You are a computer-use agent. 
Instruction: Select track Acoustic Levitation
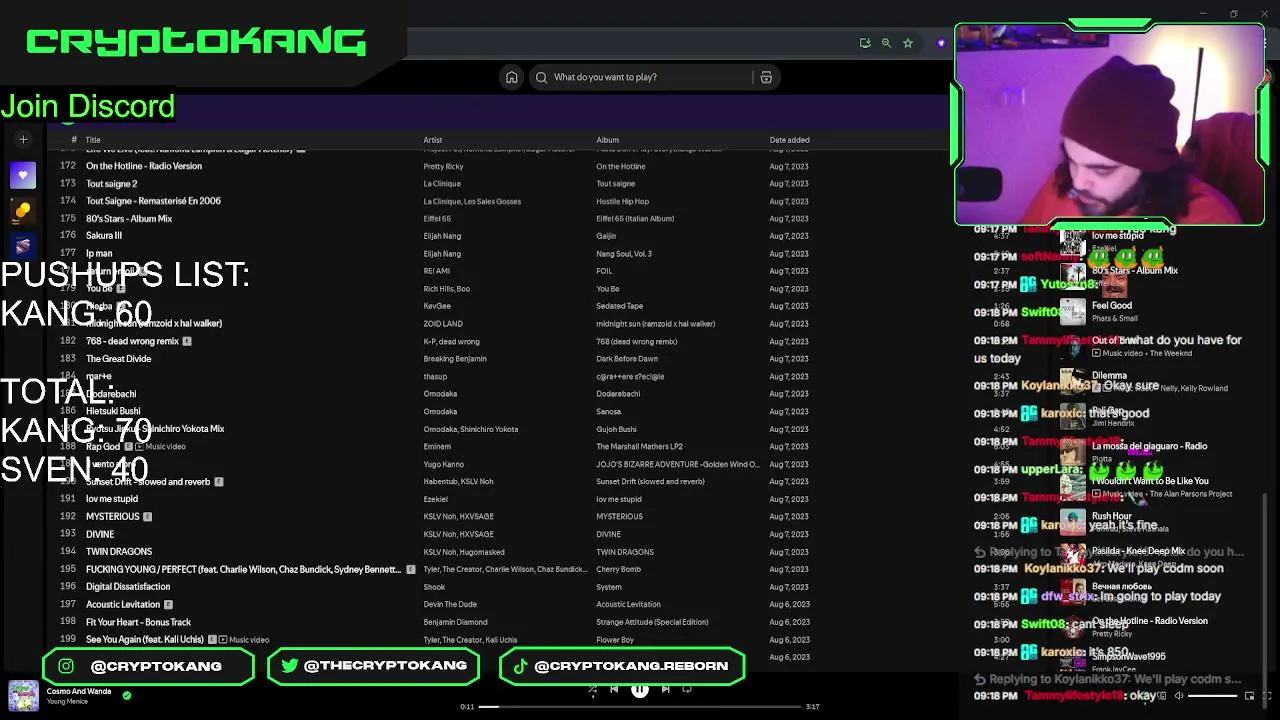pyautogui.click(x=123, y=605)
